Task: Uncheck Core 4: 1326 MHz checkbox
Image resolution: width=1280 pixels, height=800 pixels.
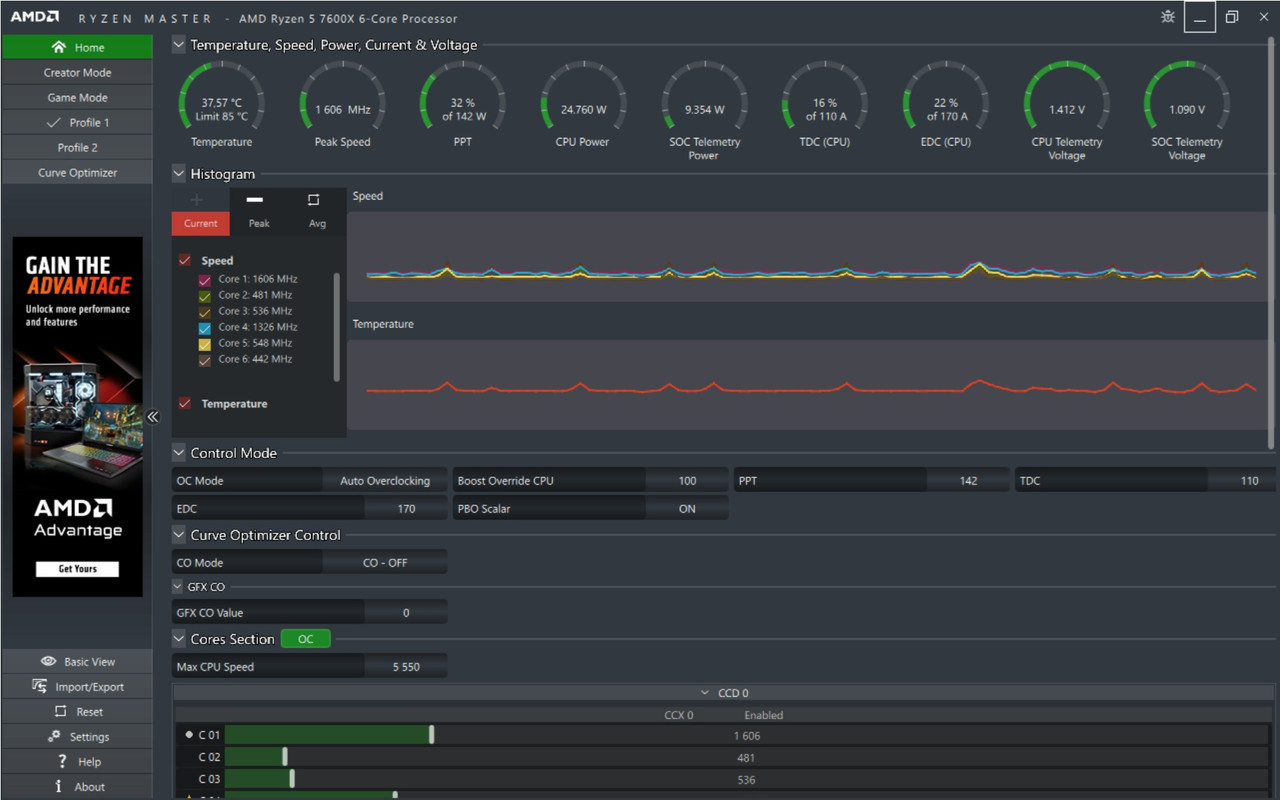Action: pyautogui.click(x=205, y=328)
